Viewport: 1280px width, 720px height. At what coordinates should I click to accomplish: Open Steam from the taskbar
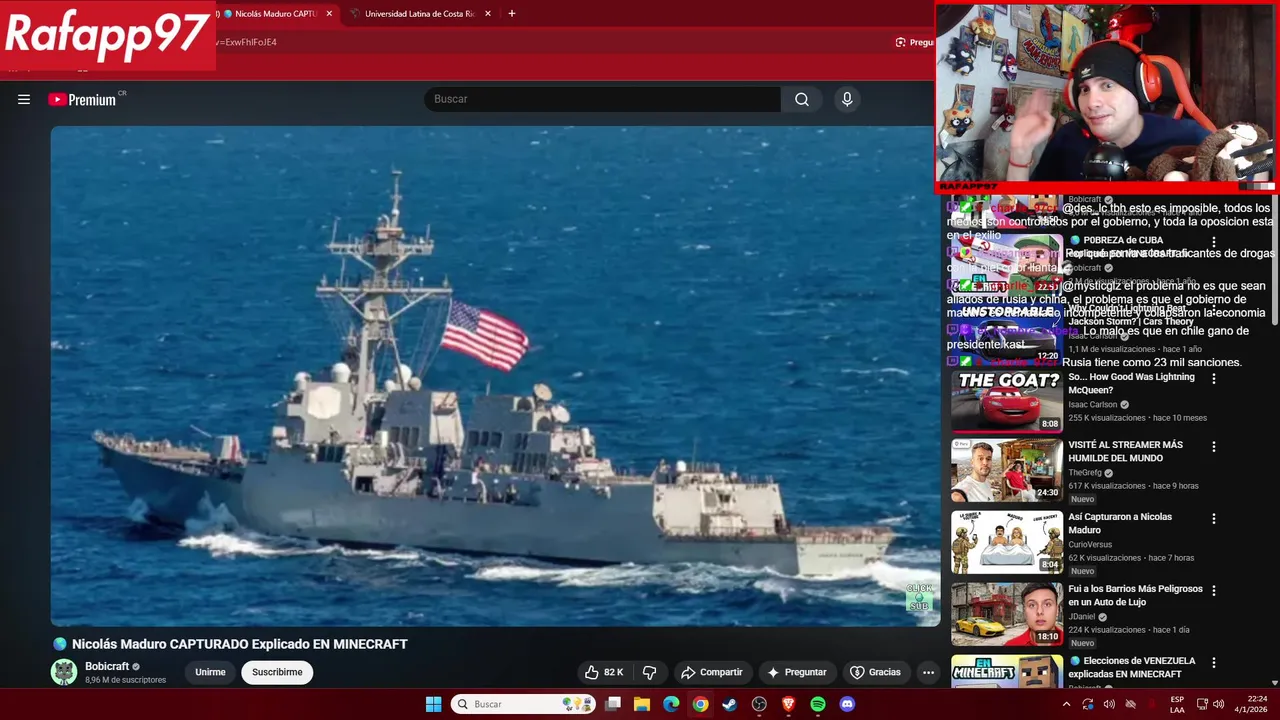730,704
